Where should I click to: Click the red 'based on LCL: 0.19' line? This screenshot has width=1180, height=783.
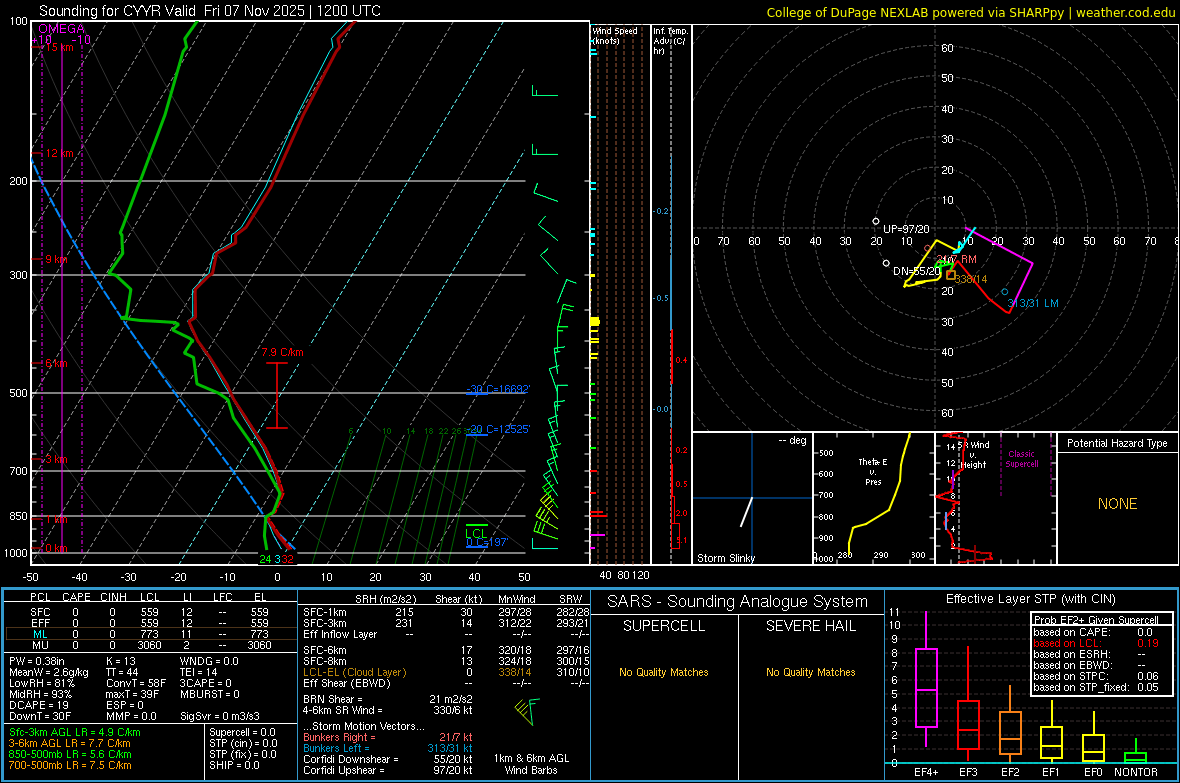pos(1096,644)
